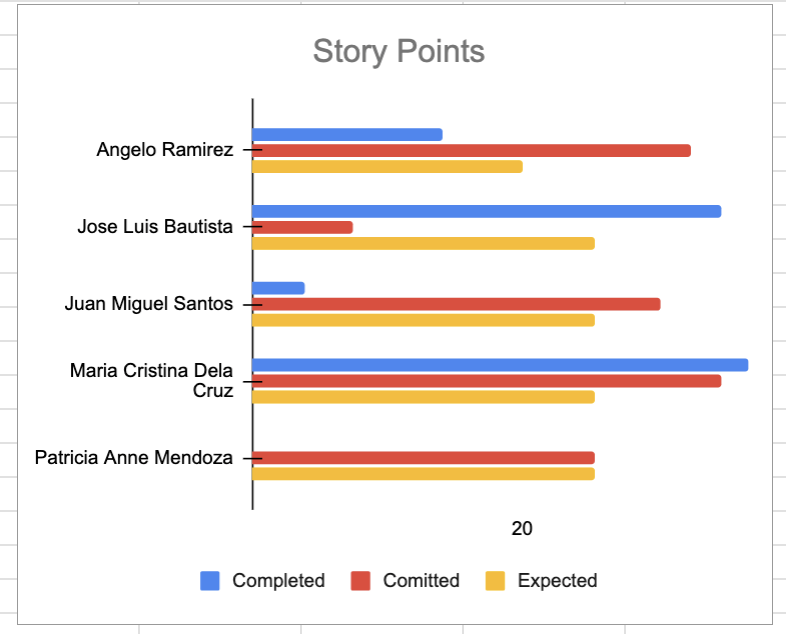
Task: Select Angelo Ramirez's blue Completed bar
Action: point(347,134)
